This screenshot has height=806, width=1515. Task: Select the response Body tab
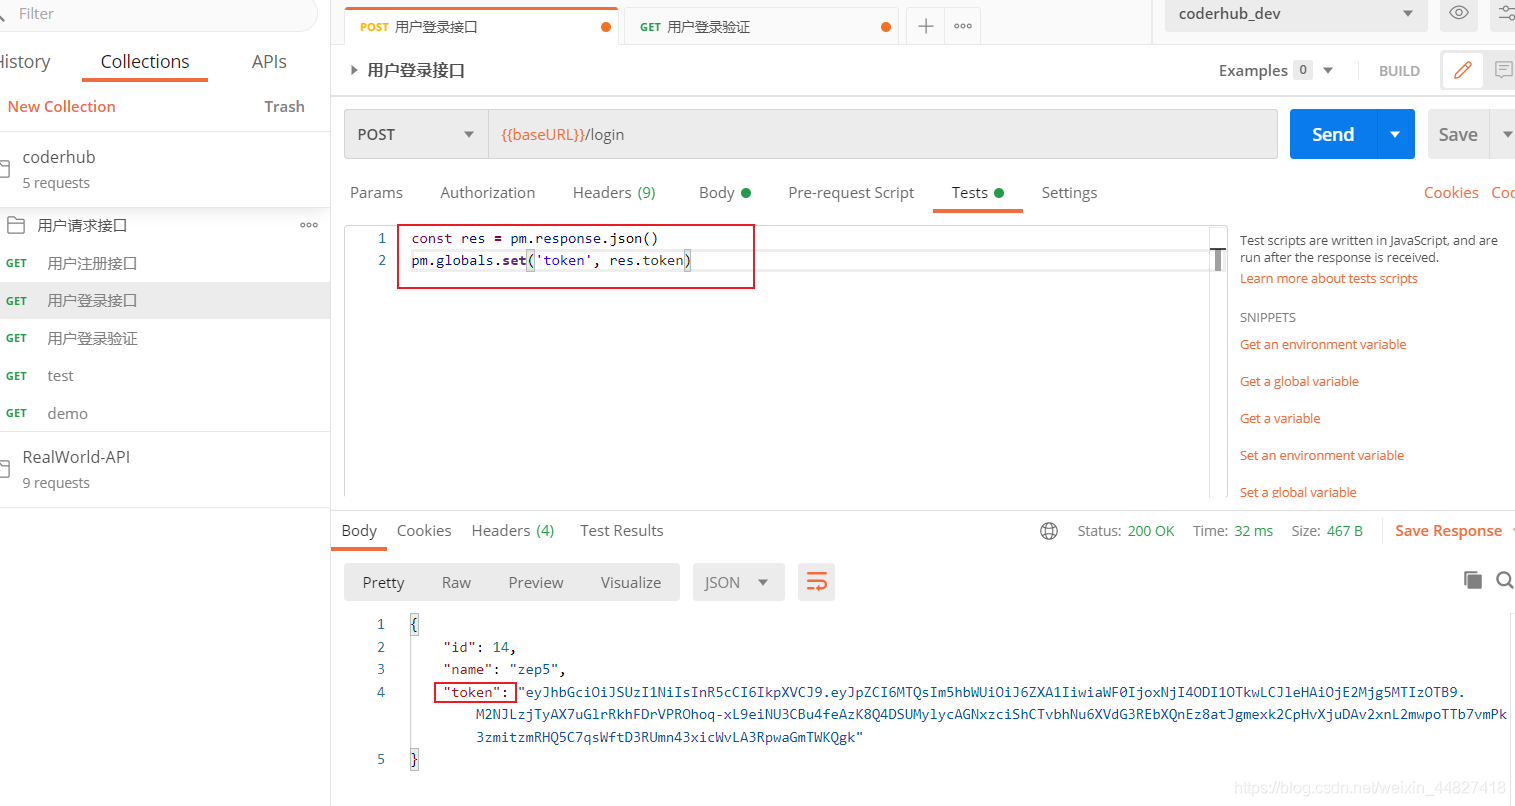coord(359,531)
